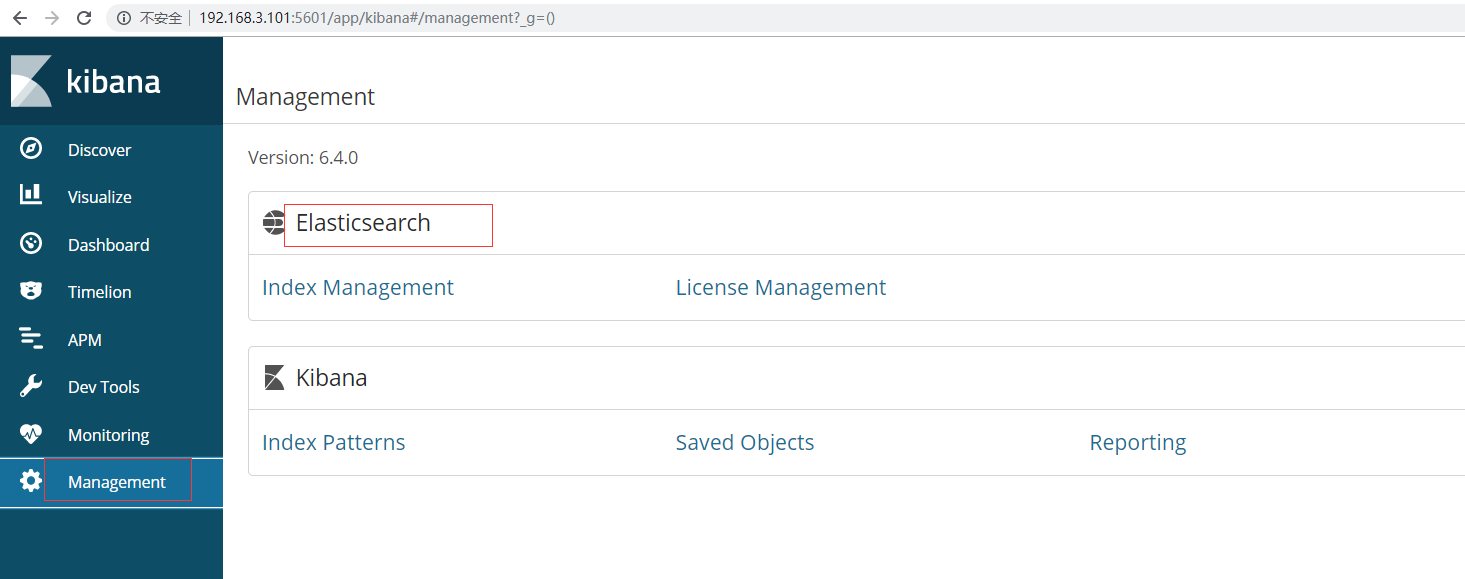Open License Management link
1465x579 pixels.
pos(780,288)
